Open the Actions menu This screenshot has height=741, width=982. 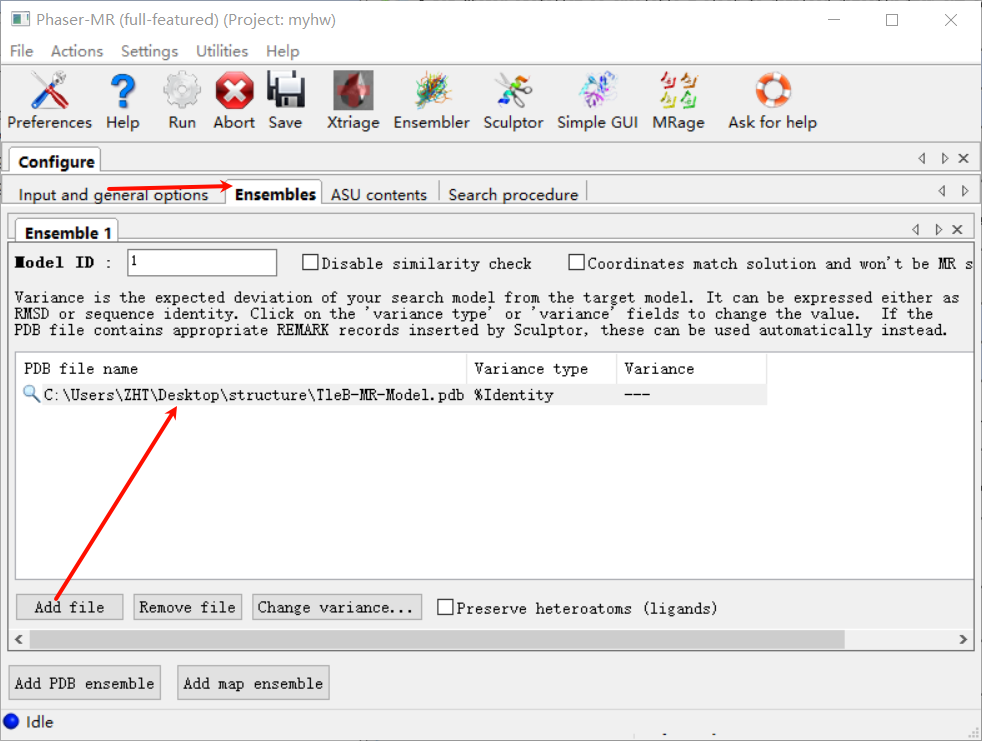click(76, 51)
